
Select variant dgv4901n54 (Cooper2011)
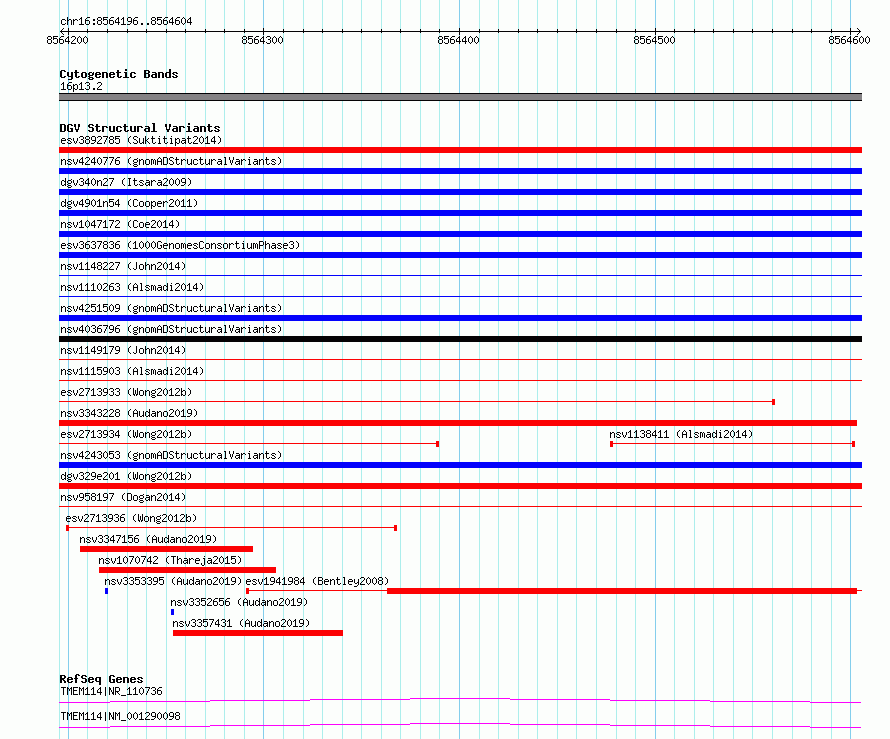[129, 203]
